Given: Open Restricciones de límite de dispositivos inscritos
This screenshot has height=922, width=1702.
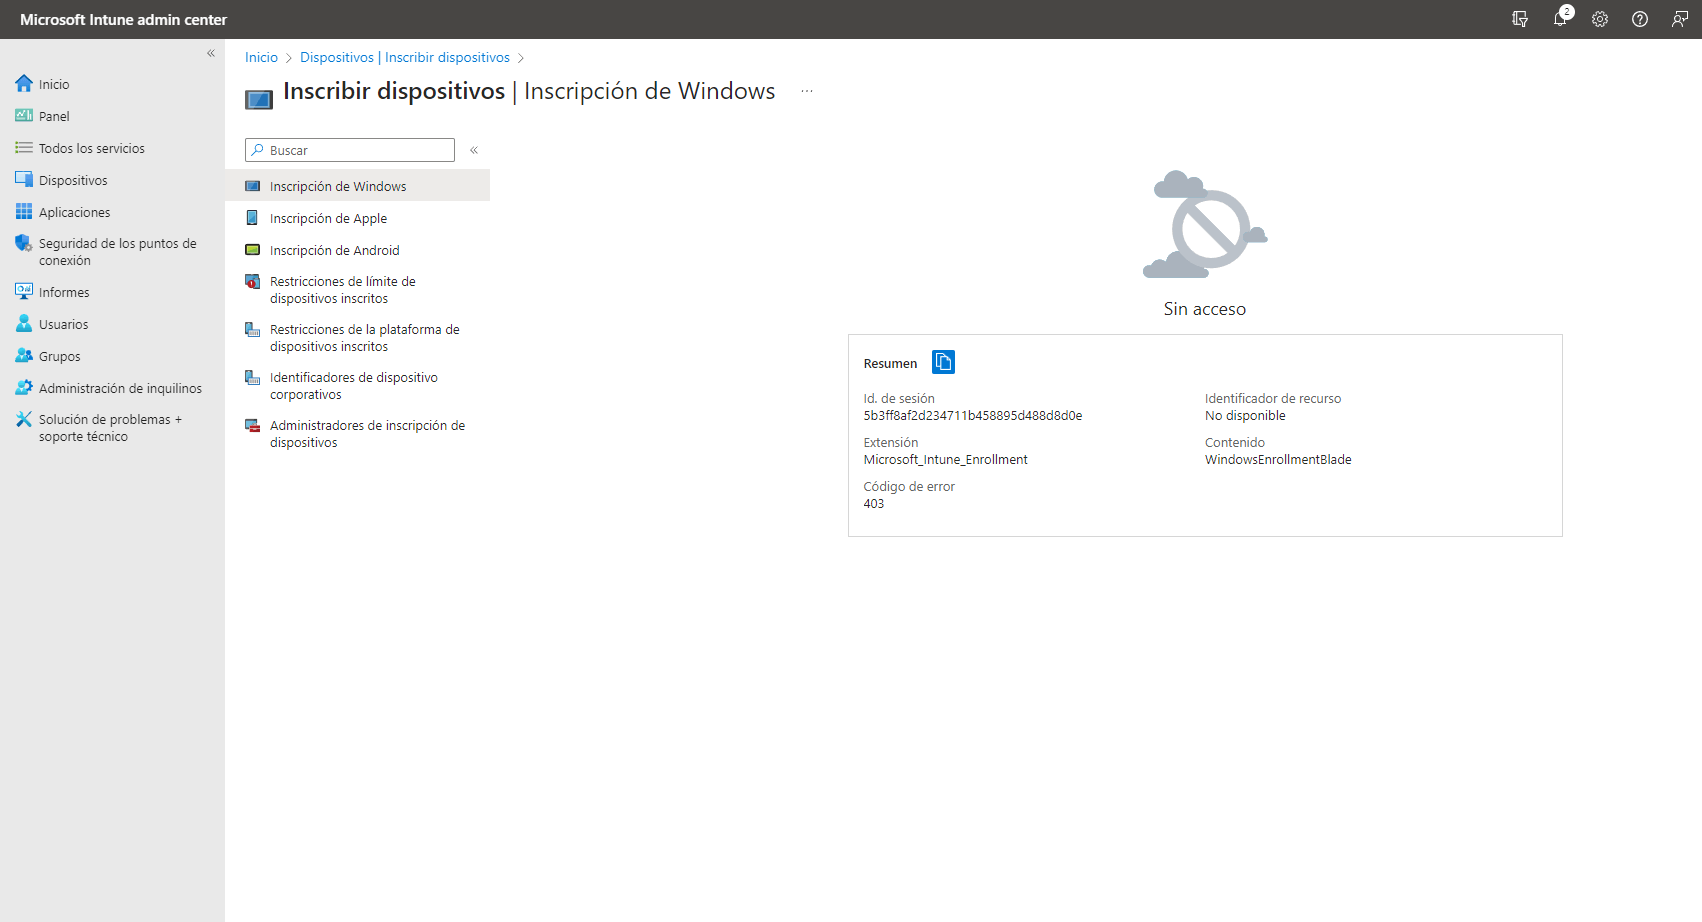Looking at the screenshot, I should tap(358, 290).
